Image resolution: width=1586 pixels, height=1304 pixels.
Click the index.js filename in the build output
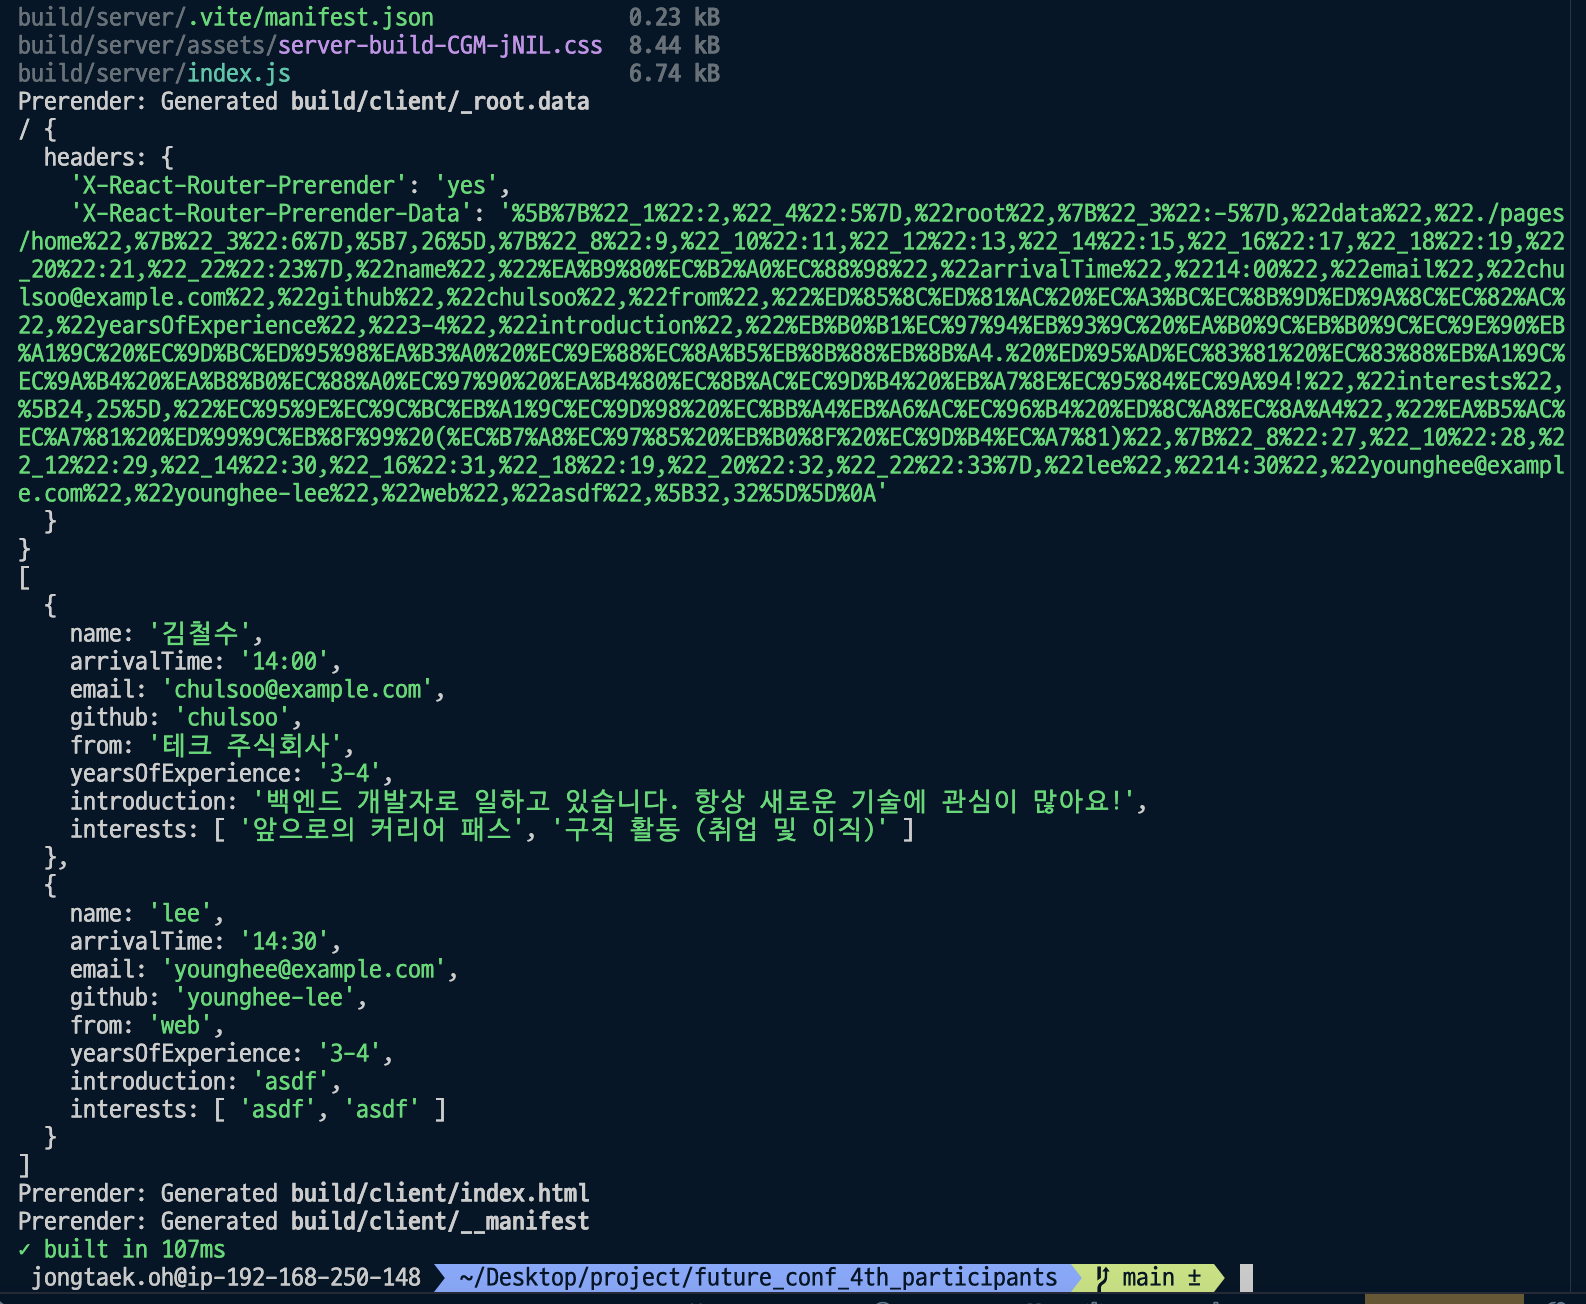(238, 73)
